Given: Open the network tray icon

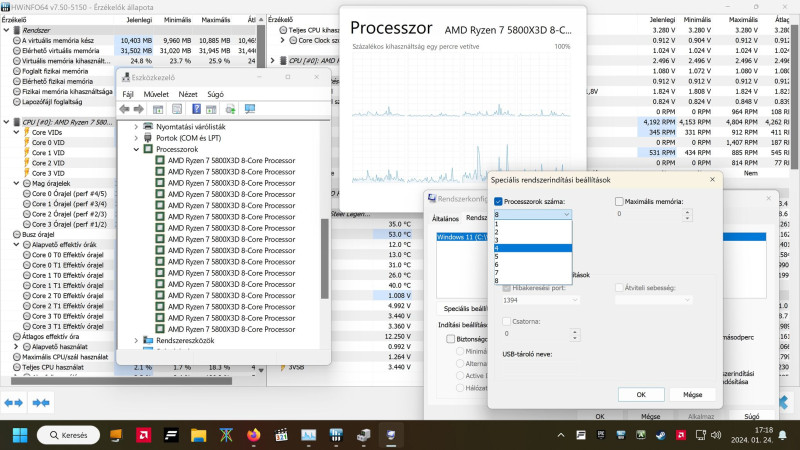Looking at the screenshot, I should click(x=701, y=435).
